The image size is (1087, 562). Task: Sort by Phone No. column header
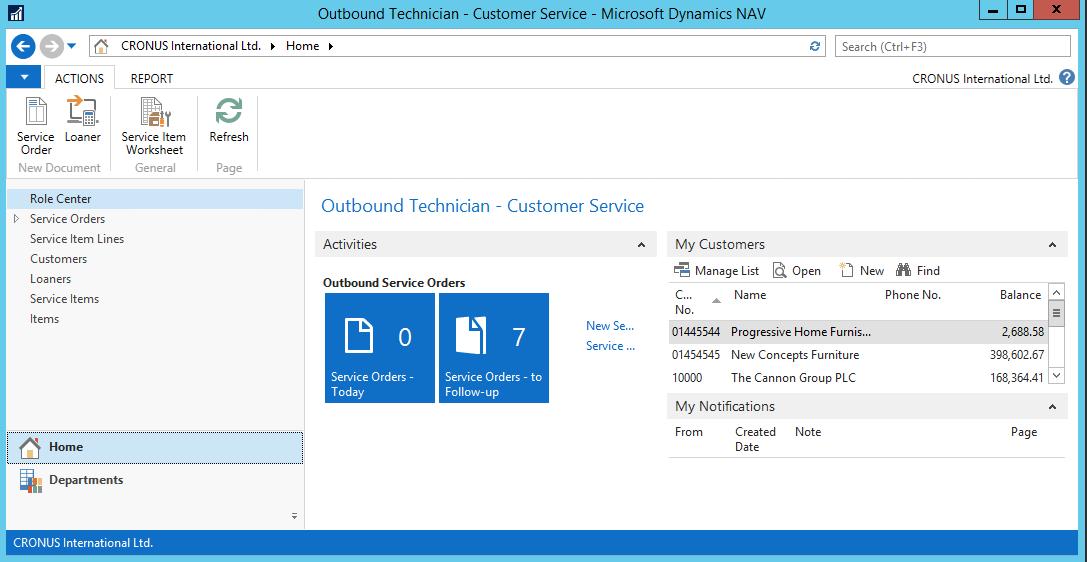(x=913, y=295)
